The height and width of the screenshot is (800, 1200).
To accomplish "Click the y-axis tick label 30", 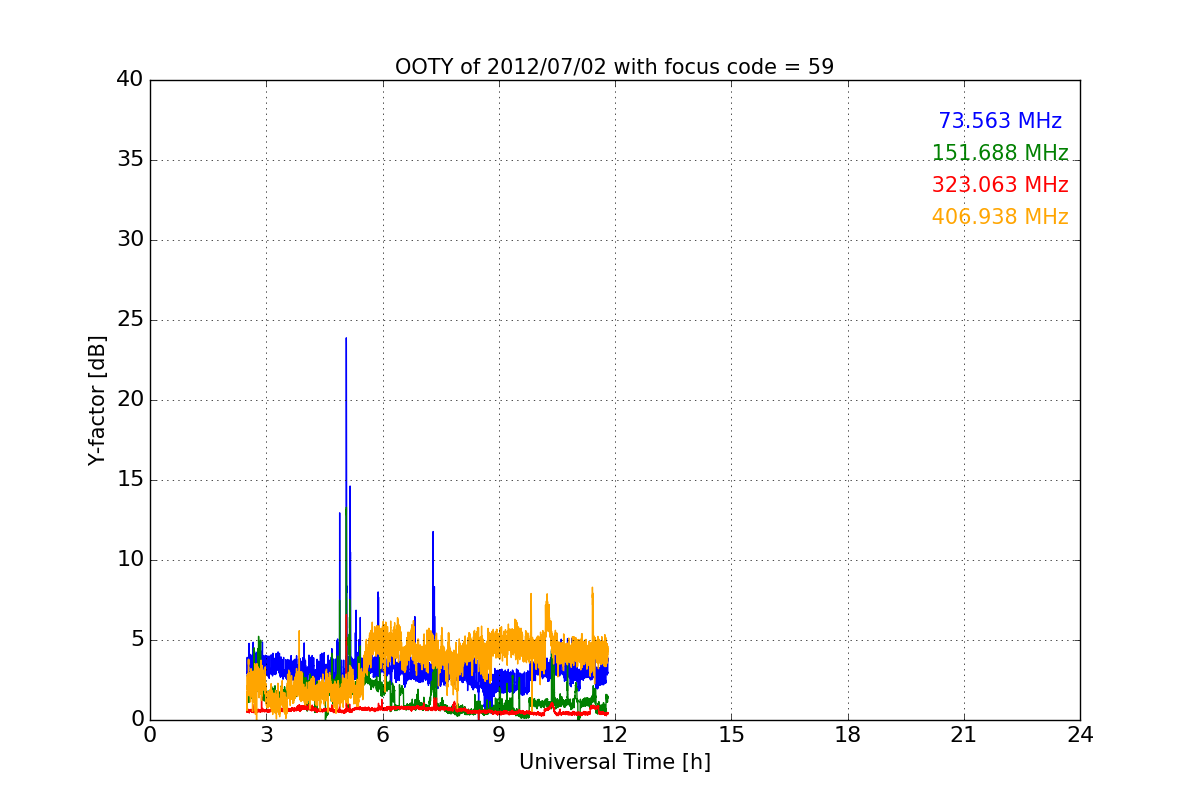I will (130, 240).
